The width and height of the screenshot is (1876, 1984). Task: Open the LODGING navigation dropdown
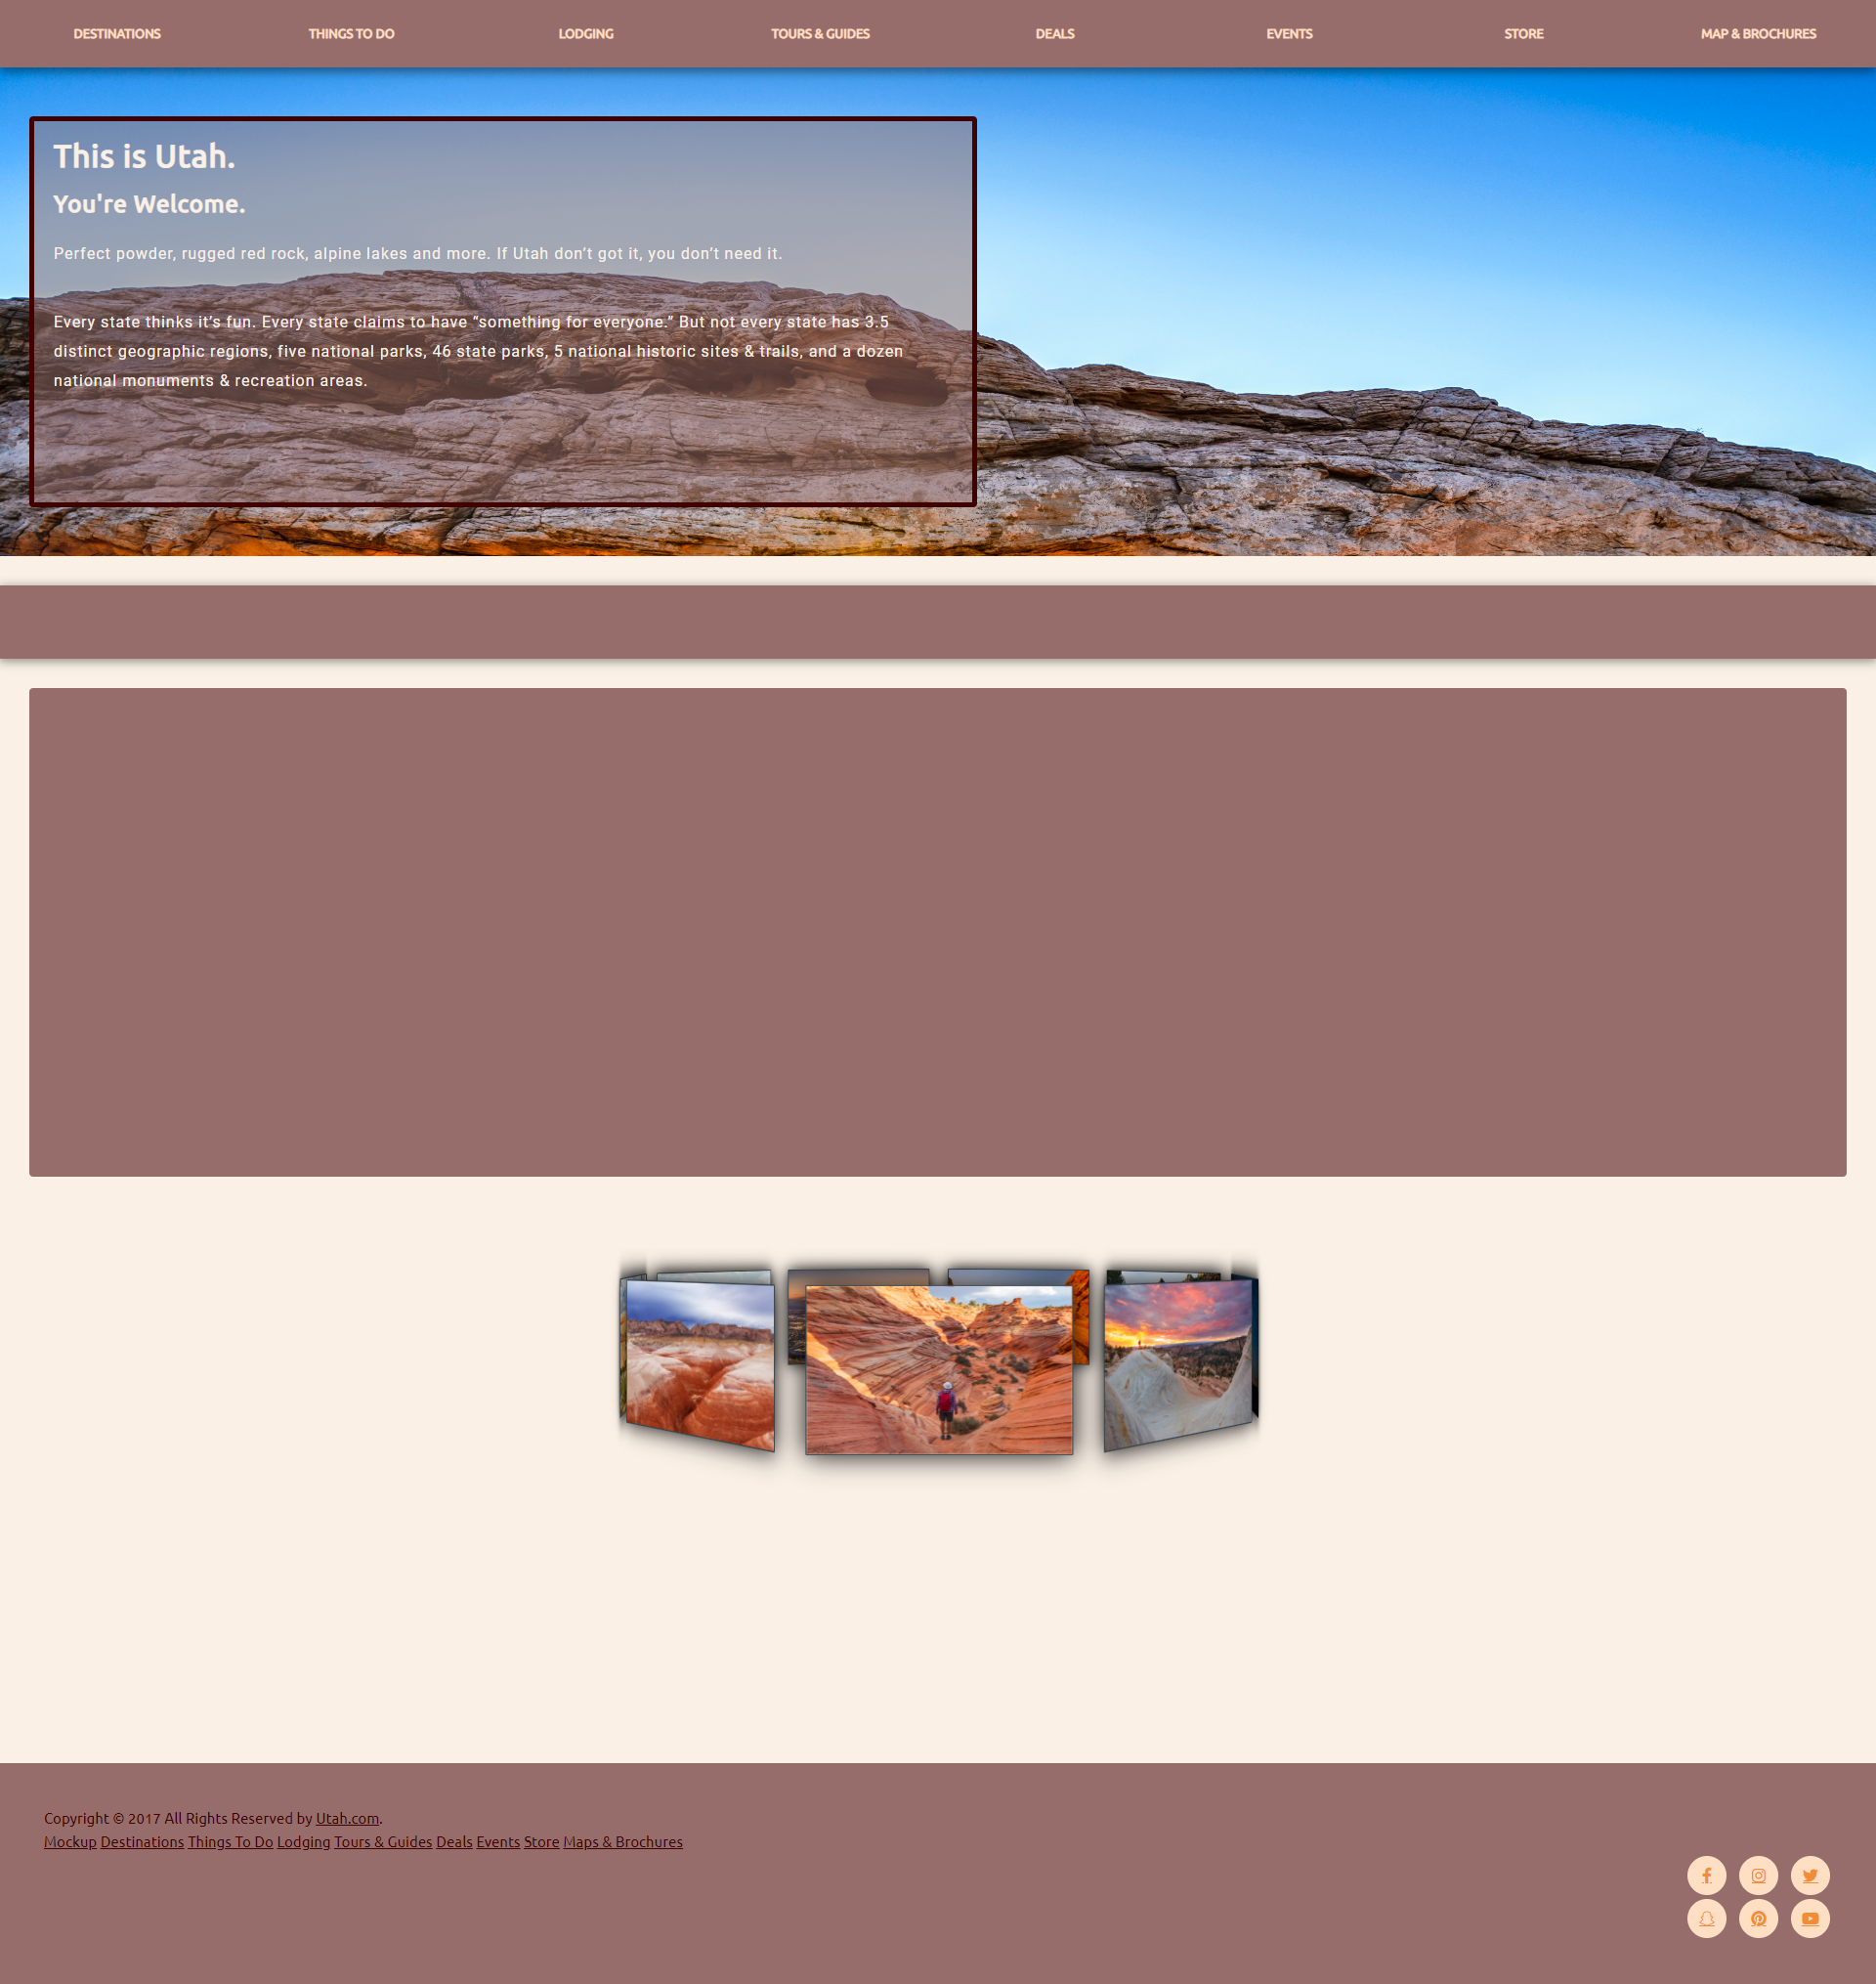(x=585, y=33)
